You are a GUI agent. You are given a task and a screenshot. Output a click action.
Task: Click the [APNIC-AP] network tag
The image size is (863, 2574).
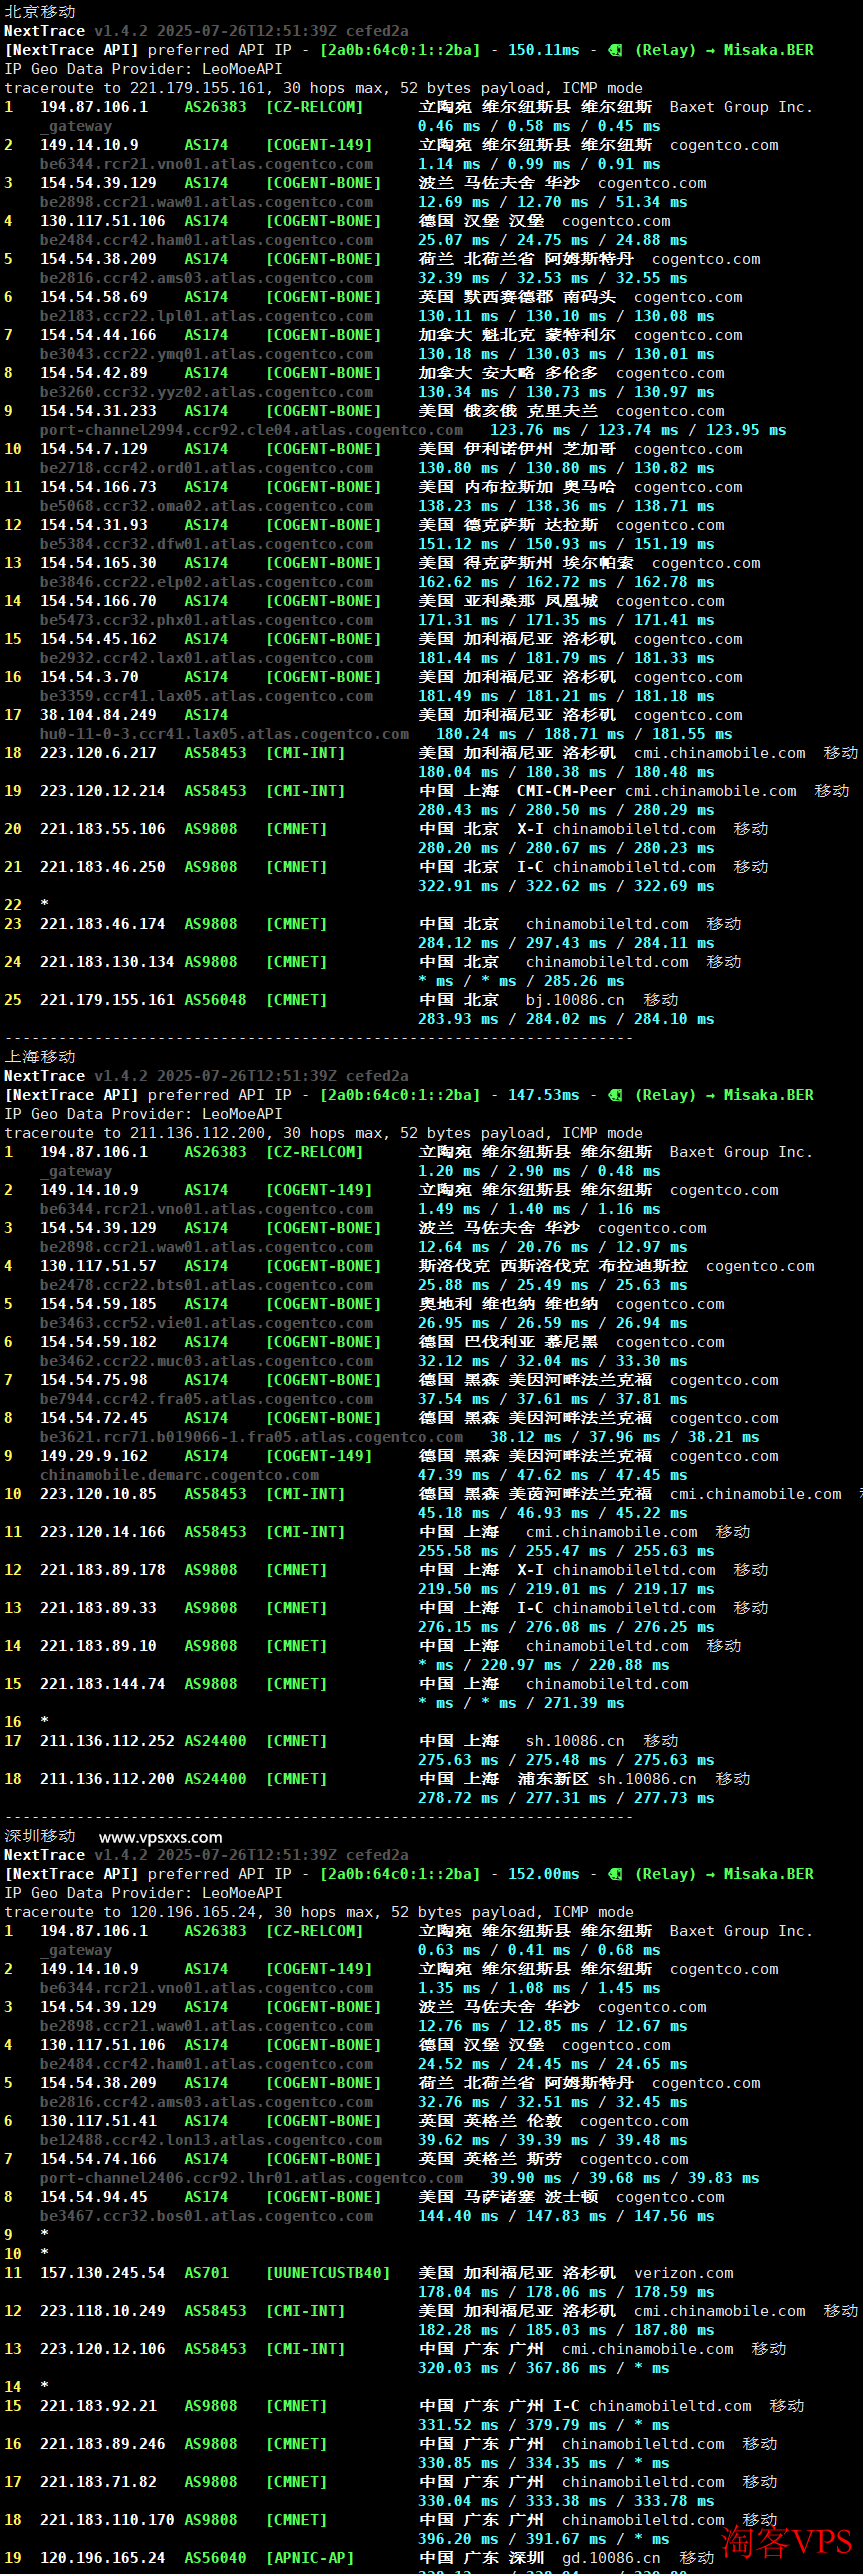[310, 2558]
